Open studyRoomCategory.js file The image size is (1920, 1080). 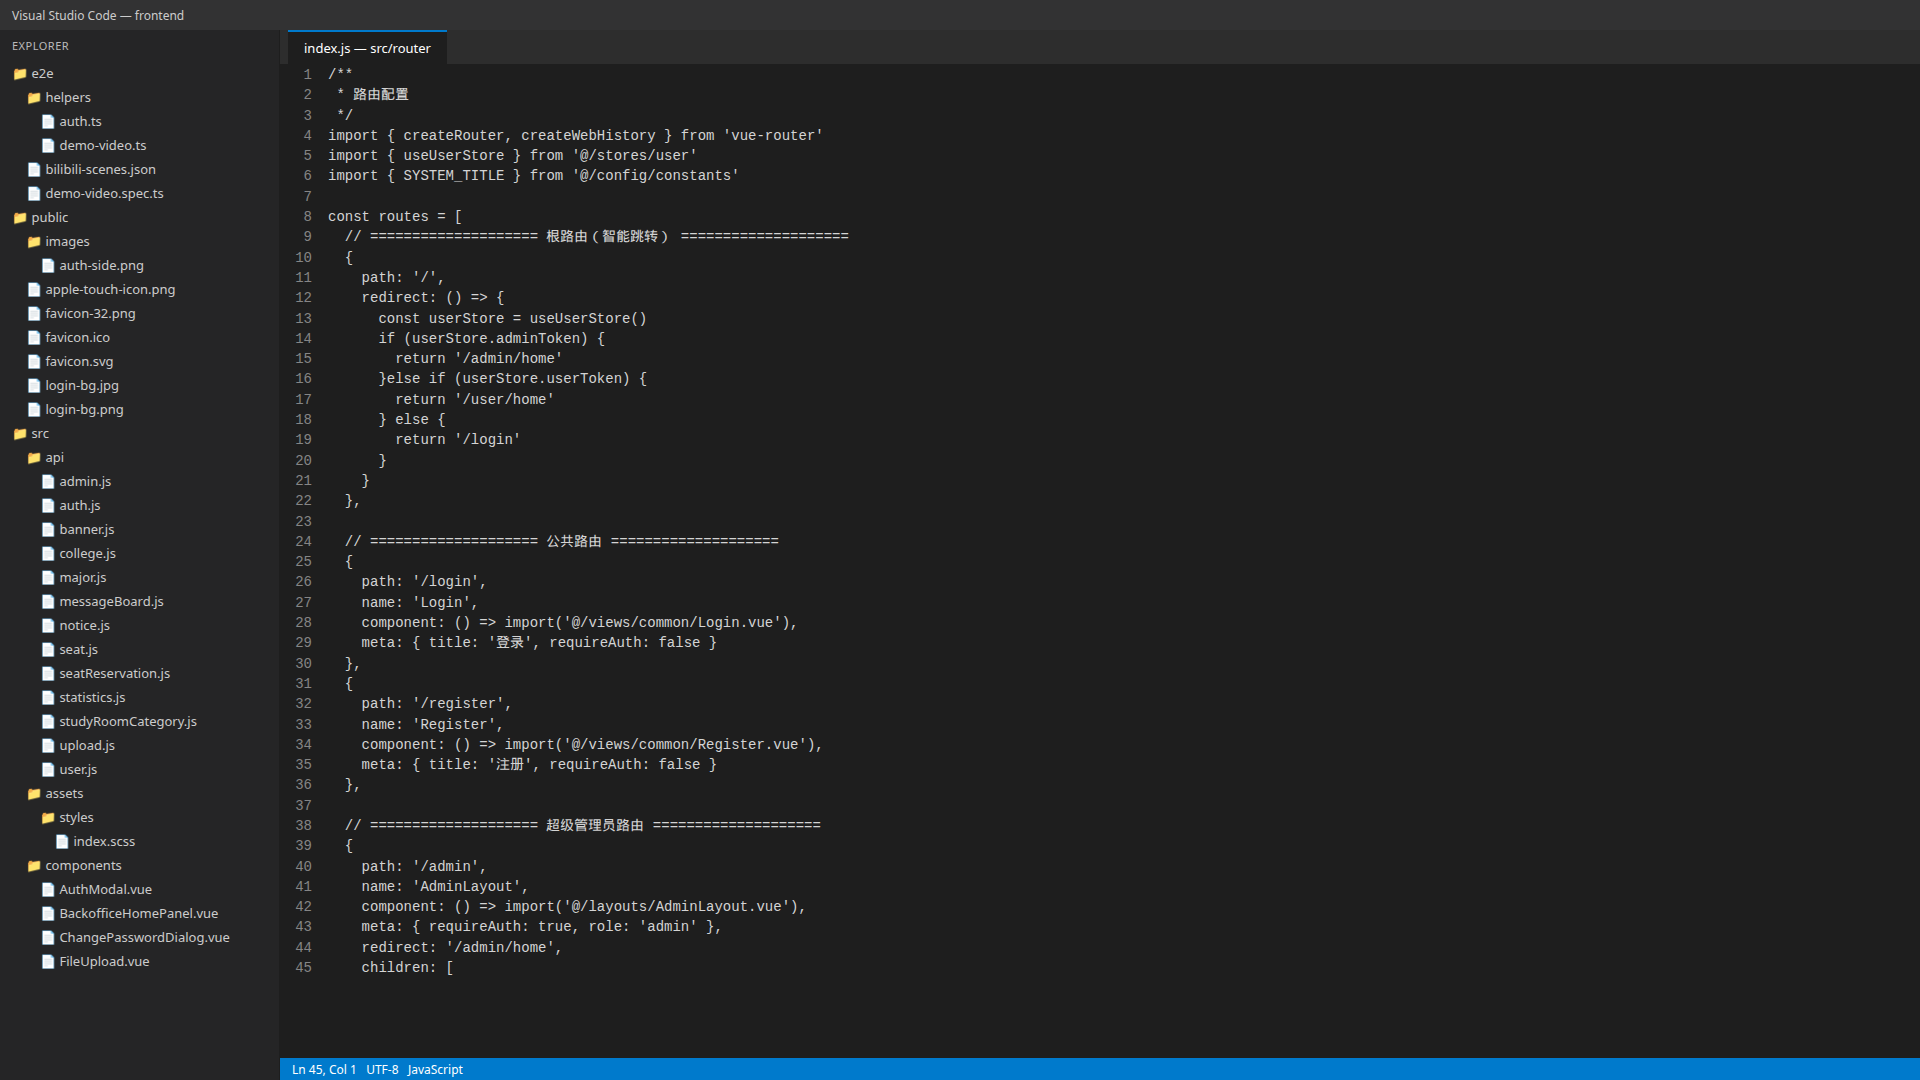coord(139,722)
